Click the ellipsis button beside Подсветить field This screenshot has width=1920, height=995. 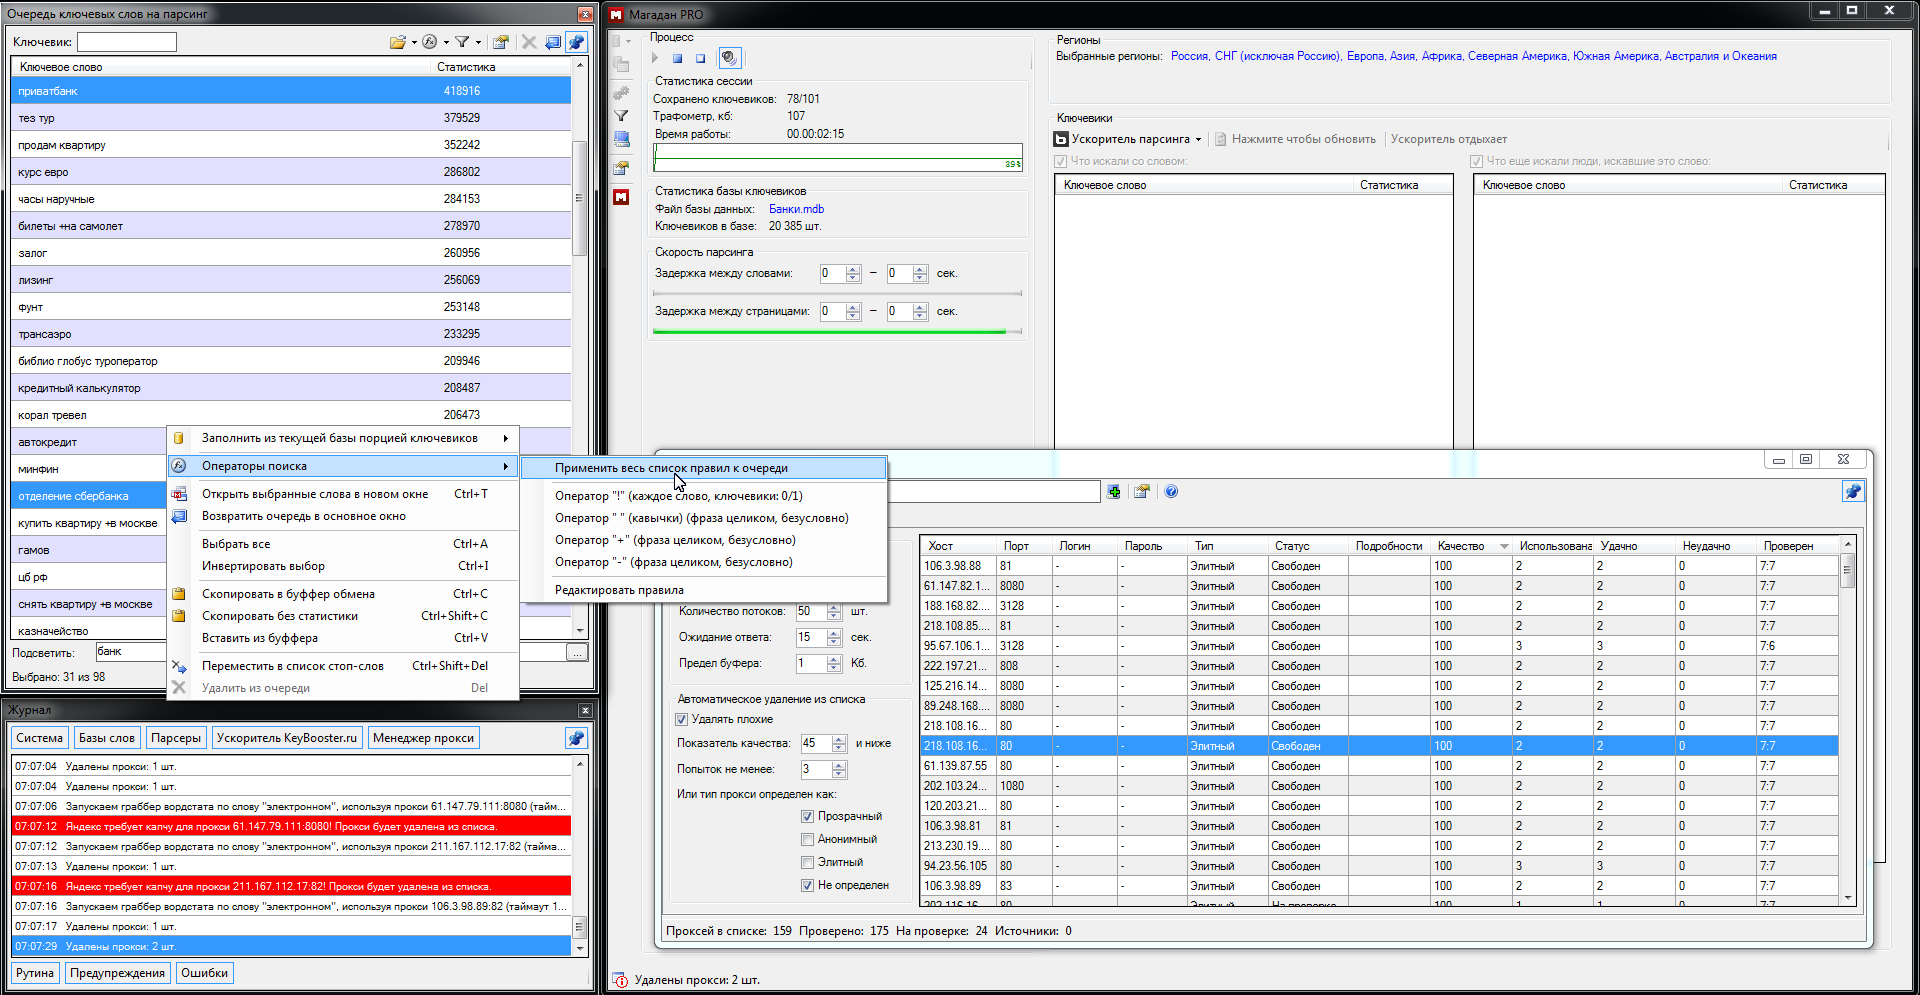pos(577,652)
